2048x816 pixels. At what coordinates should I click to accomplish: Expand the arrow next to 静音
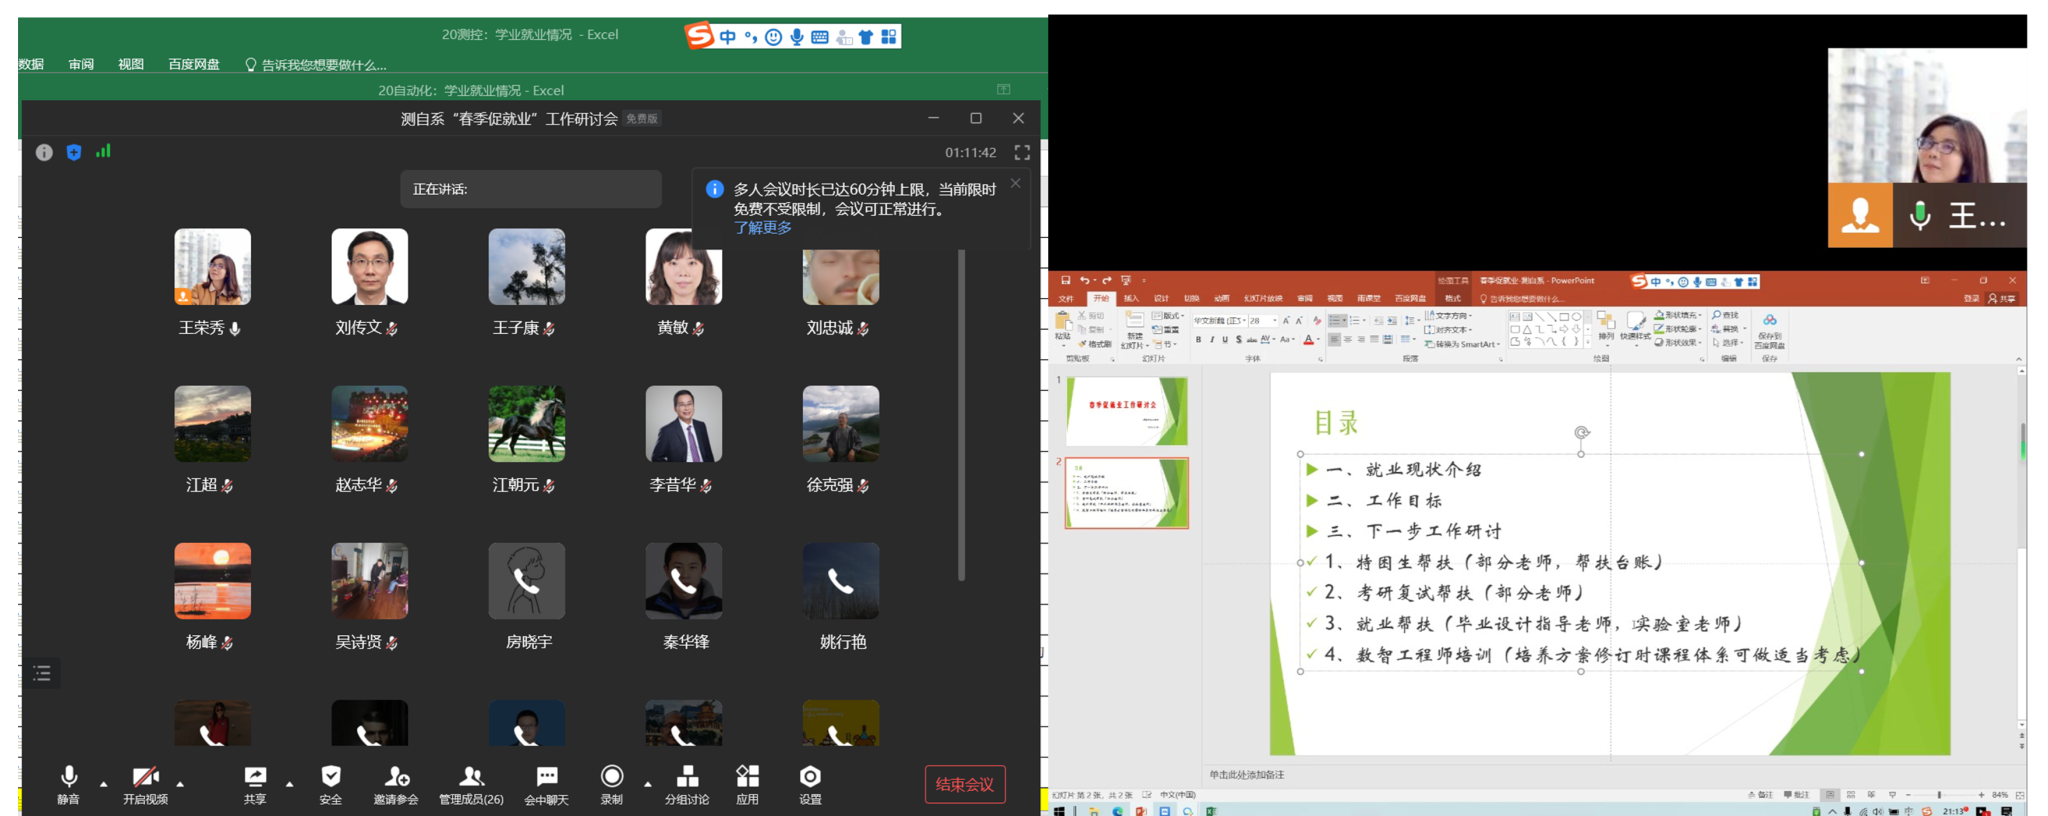pos(103,784)
